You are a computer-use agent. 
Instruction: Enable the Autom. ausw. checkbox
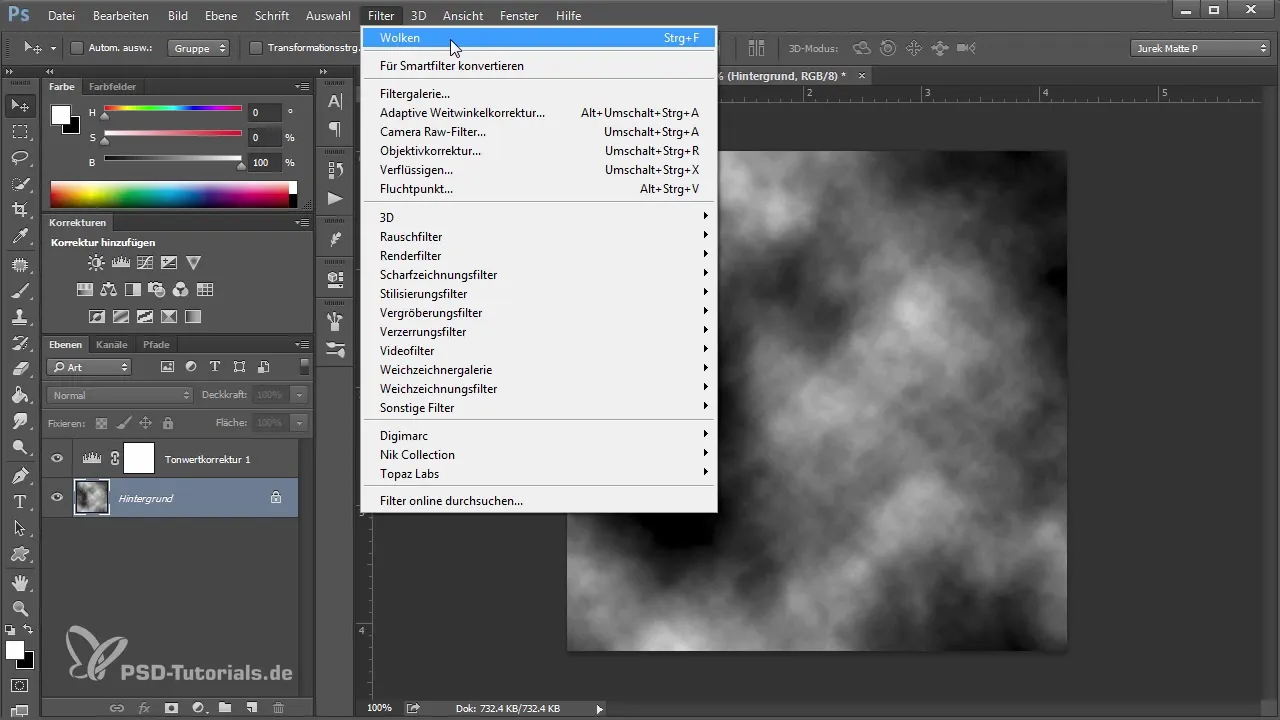point(77,47)
